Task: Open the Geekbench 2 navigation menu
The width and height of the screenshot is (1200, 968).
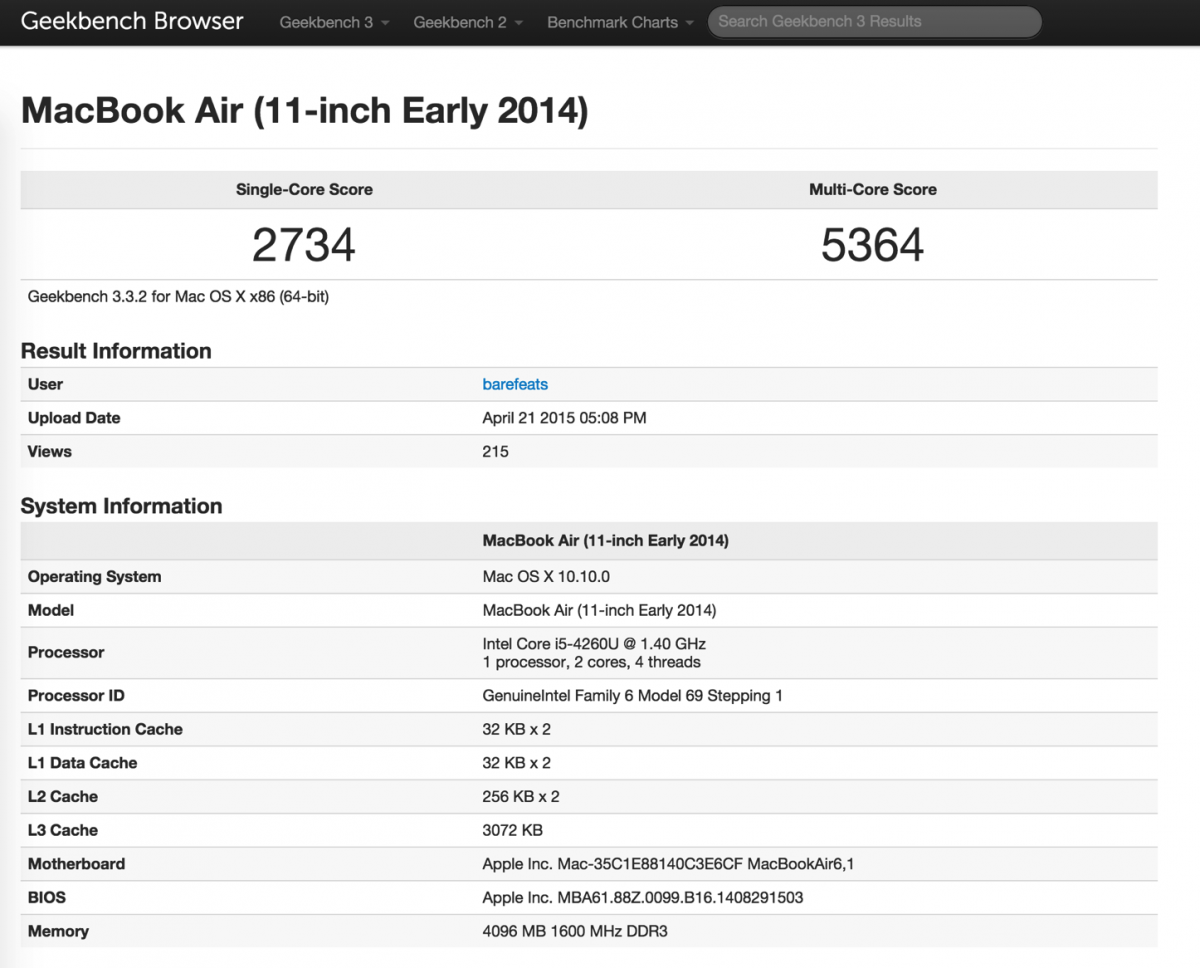Action: (461, 21)
